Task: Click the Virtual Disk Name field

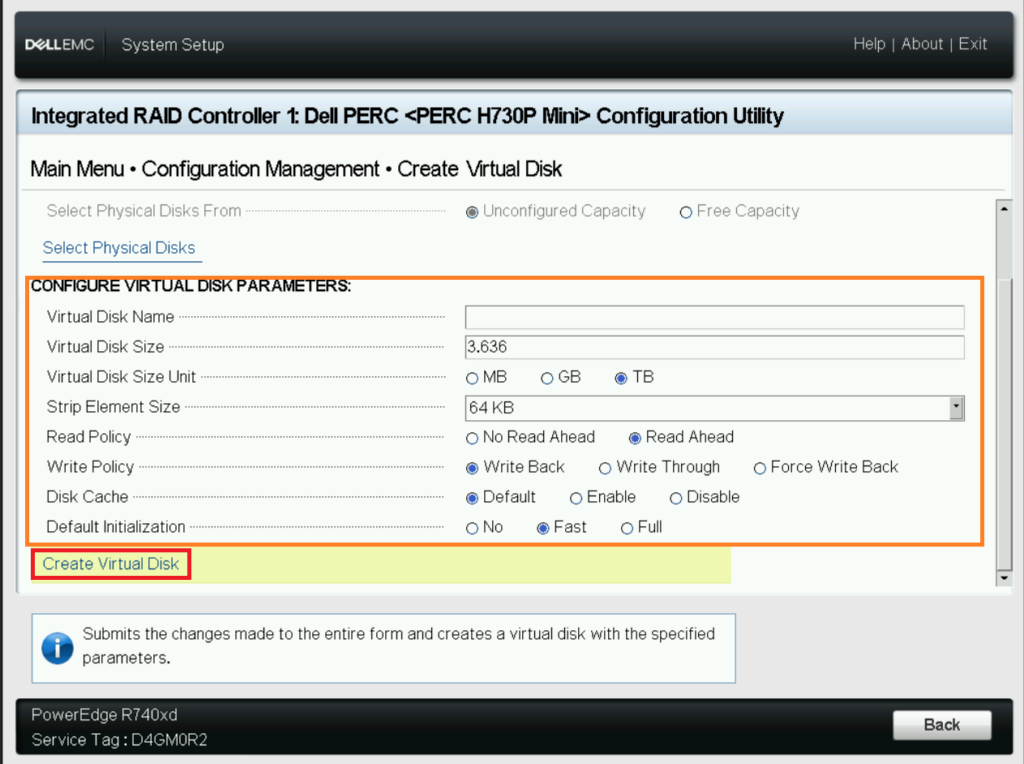Action: [714, 317]
